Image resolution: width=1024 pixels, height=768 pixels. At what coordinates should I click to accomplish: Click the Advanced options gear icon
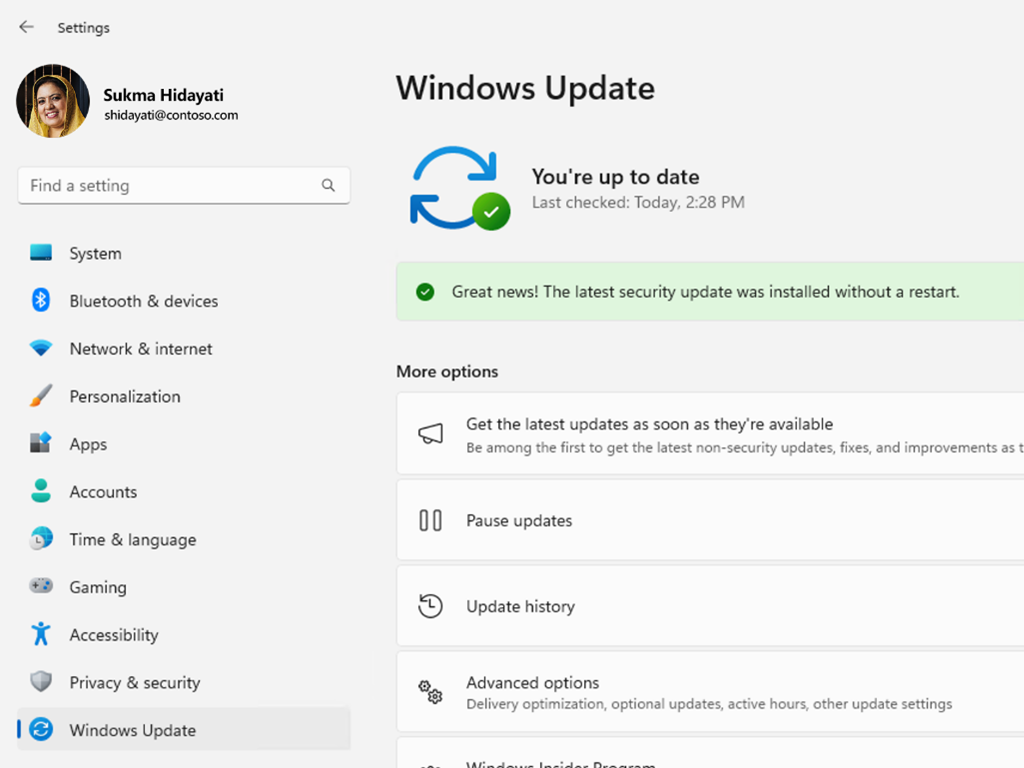pyautogui.click(x=429, y=691)
